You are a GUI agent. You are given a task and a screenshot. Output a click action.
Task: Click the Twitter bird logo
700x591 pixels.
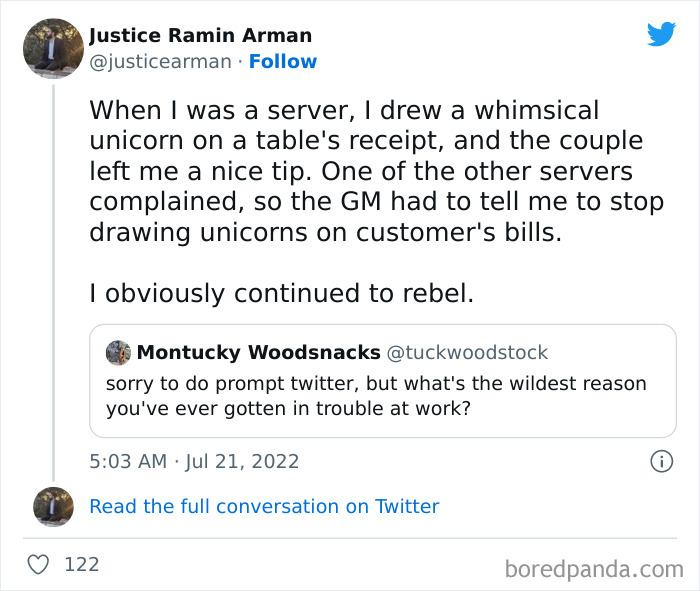pyautogui.click(x=661, y=34)
